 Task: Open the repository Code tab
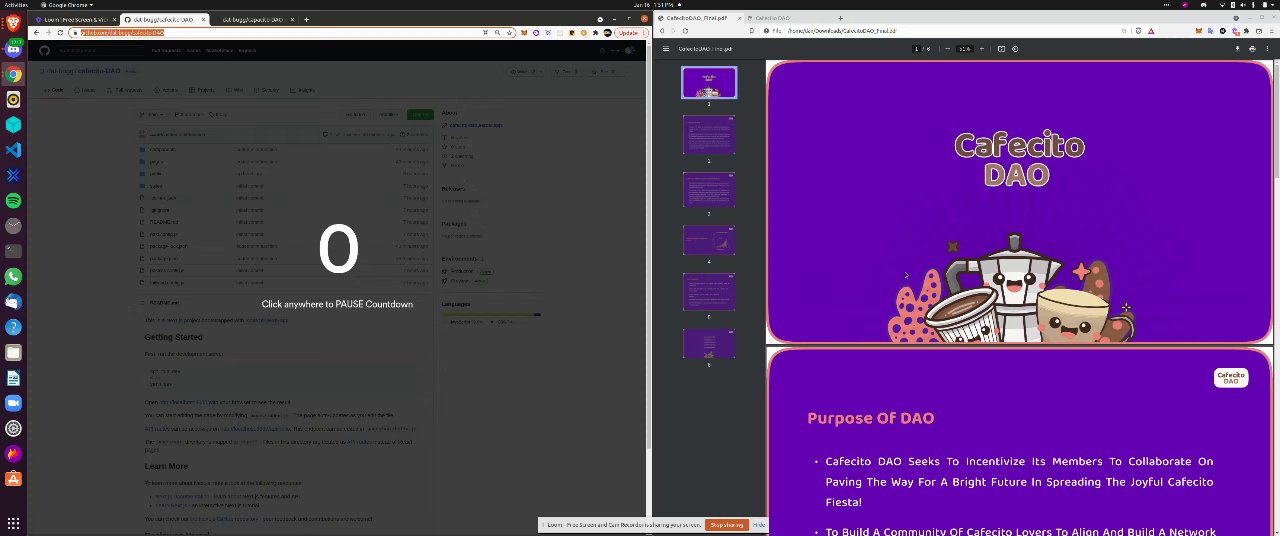[x=53, y=90]
